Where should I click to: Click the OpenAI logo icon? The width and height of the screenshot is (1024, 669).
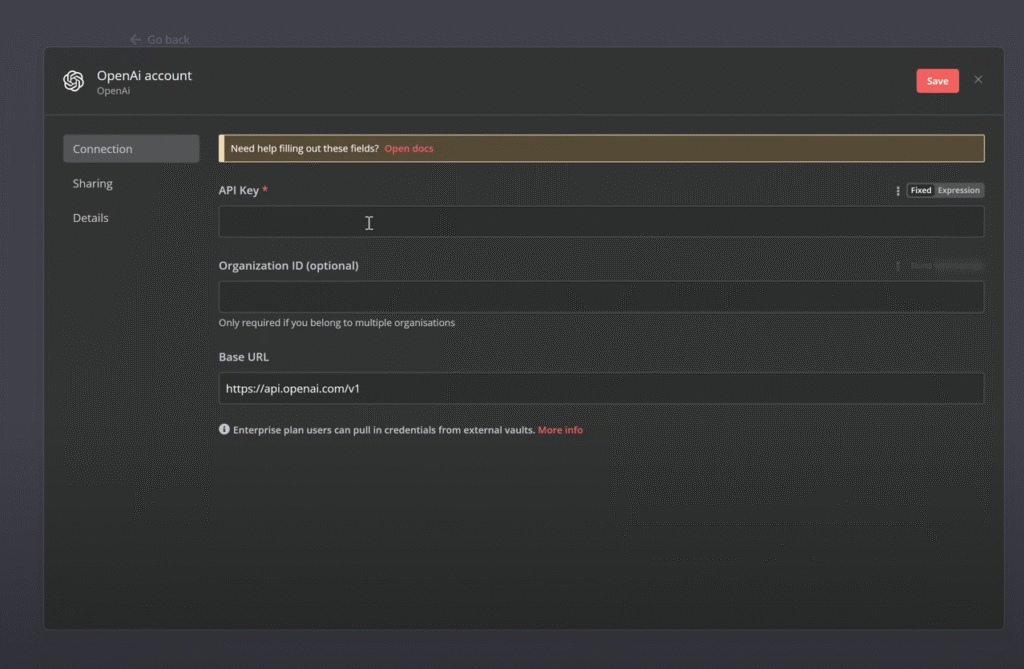pyautogui.click(x=74, y=81)
